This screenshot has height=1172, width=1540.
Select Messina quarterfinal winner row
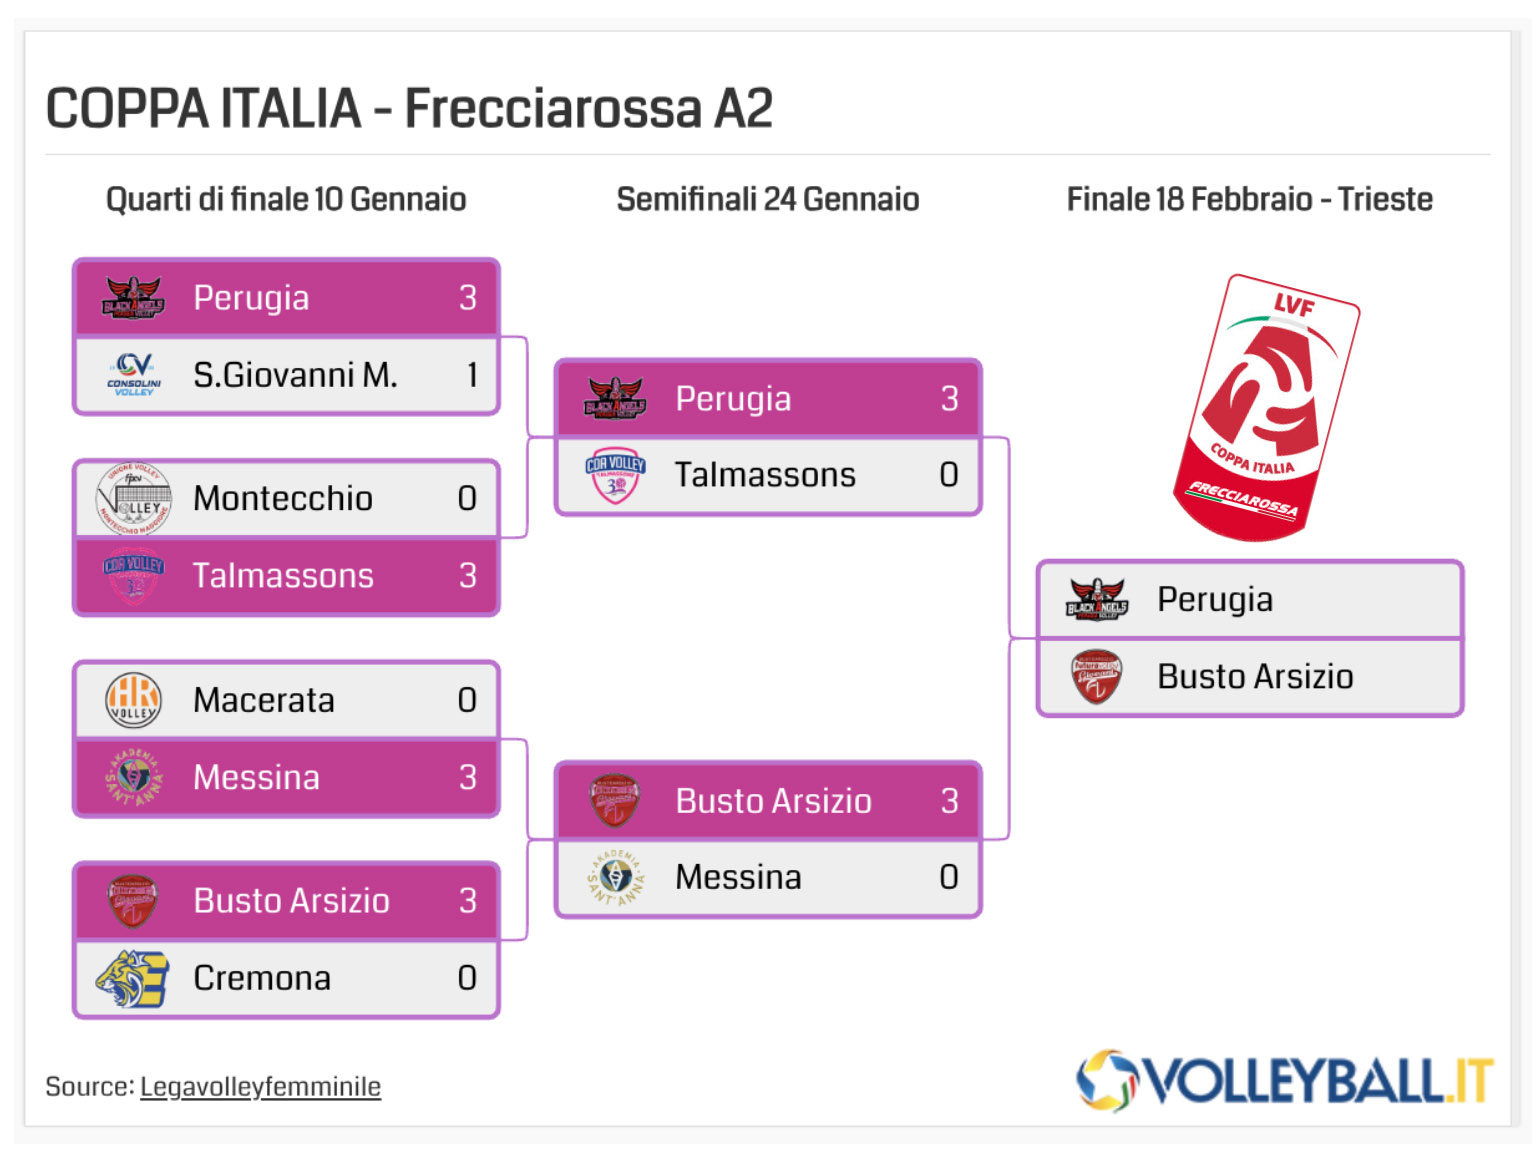pos(286,777)
